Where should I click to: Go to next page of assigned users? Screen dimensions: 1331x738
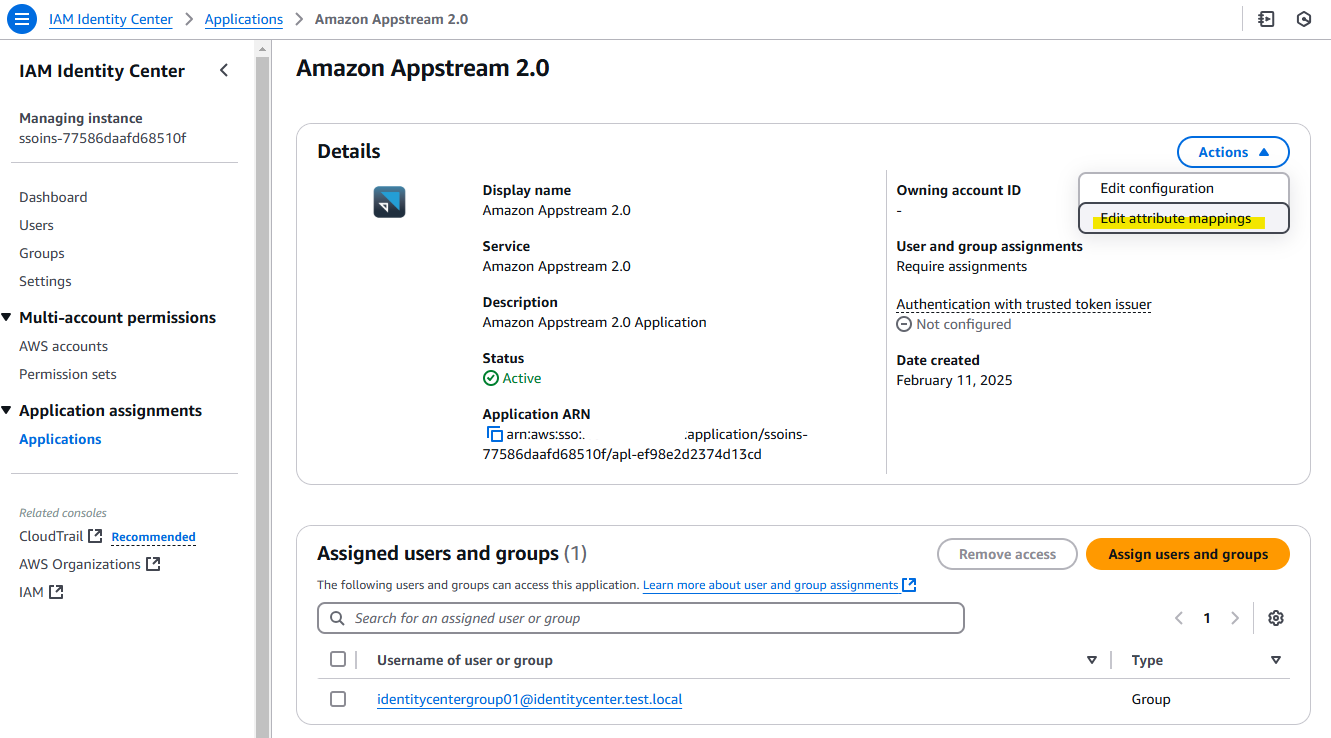(1235, 618)
